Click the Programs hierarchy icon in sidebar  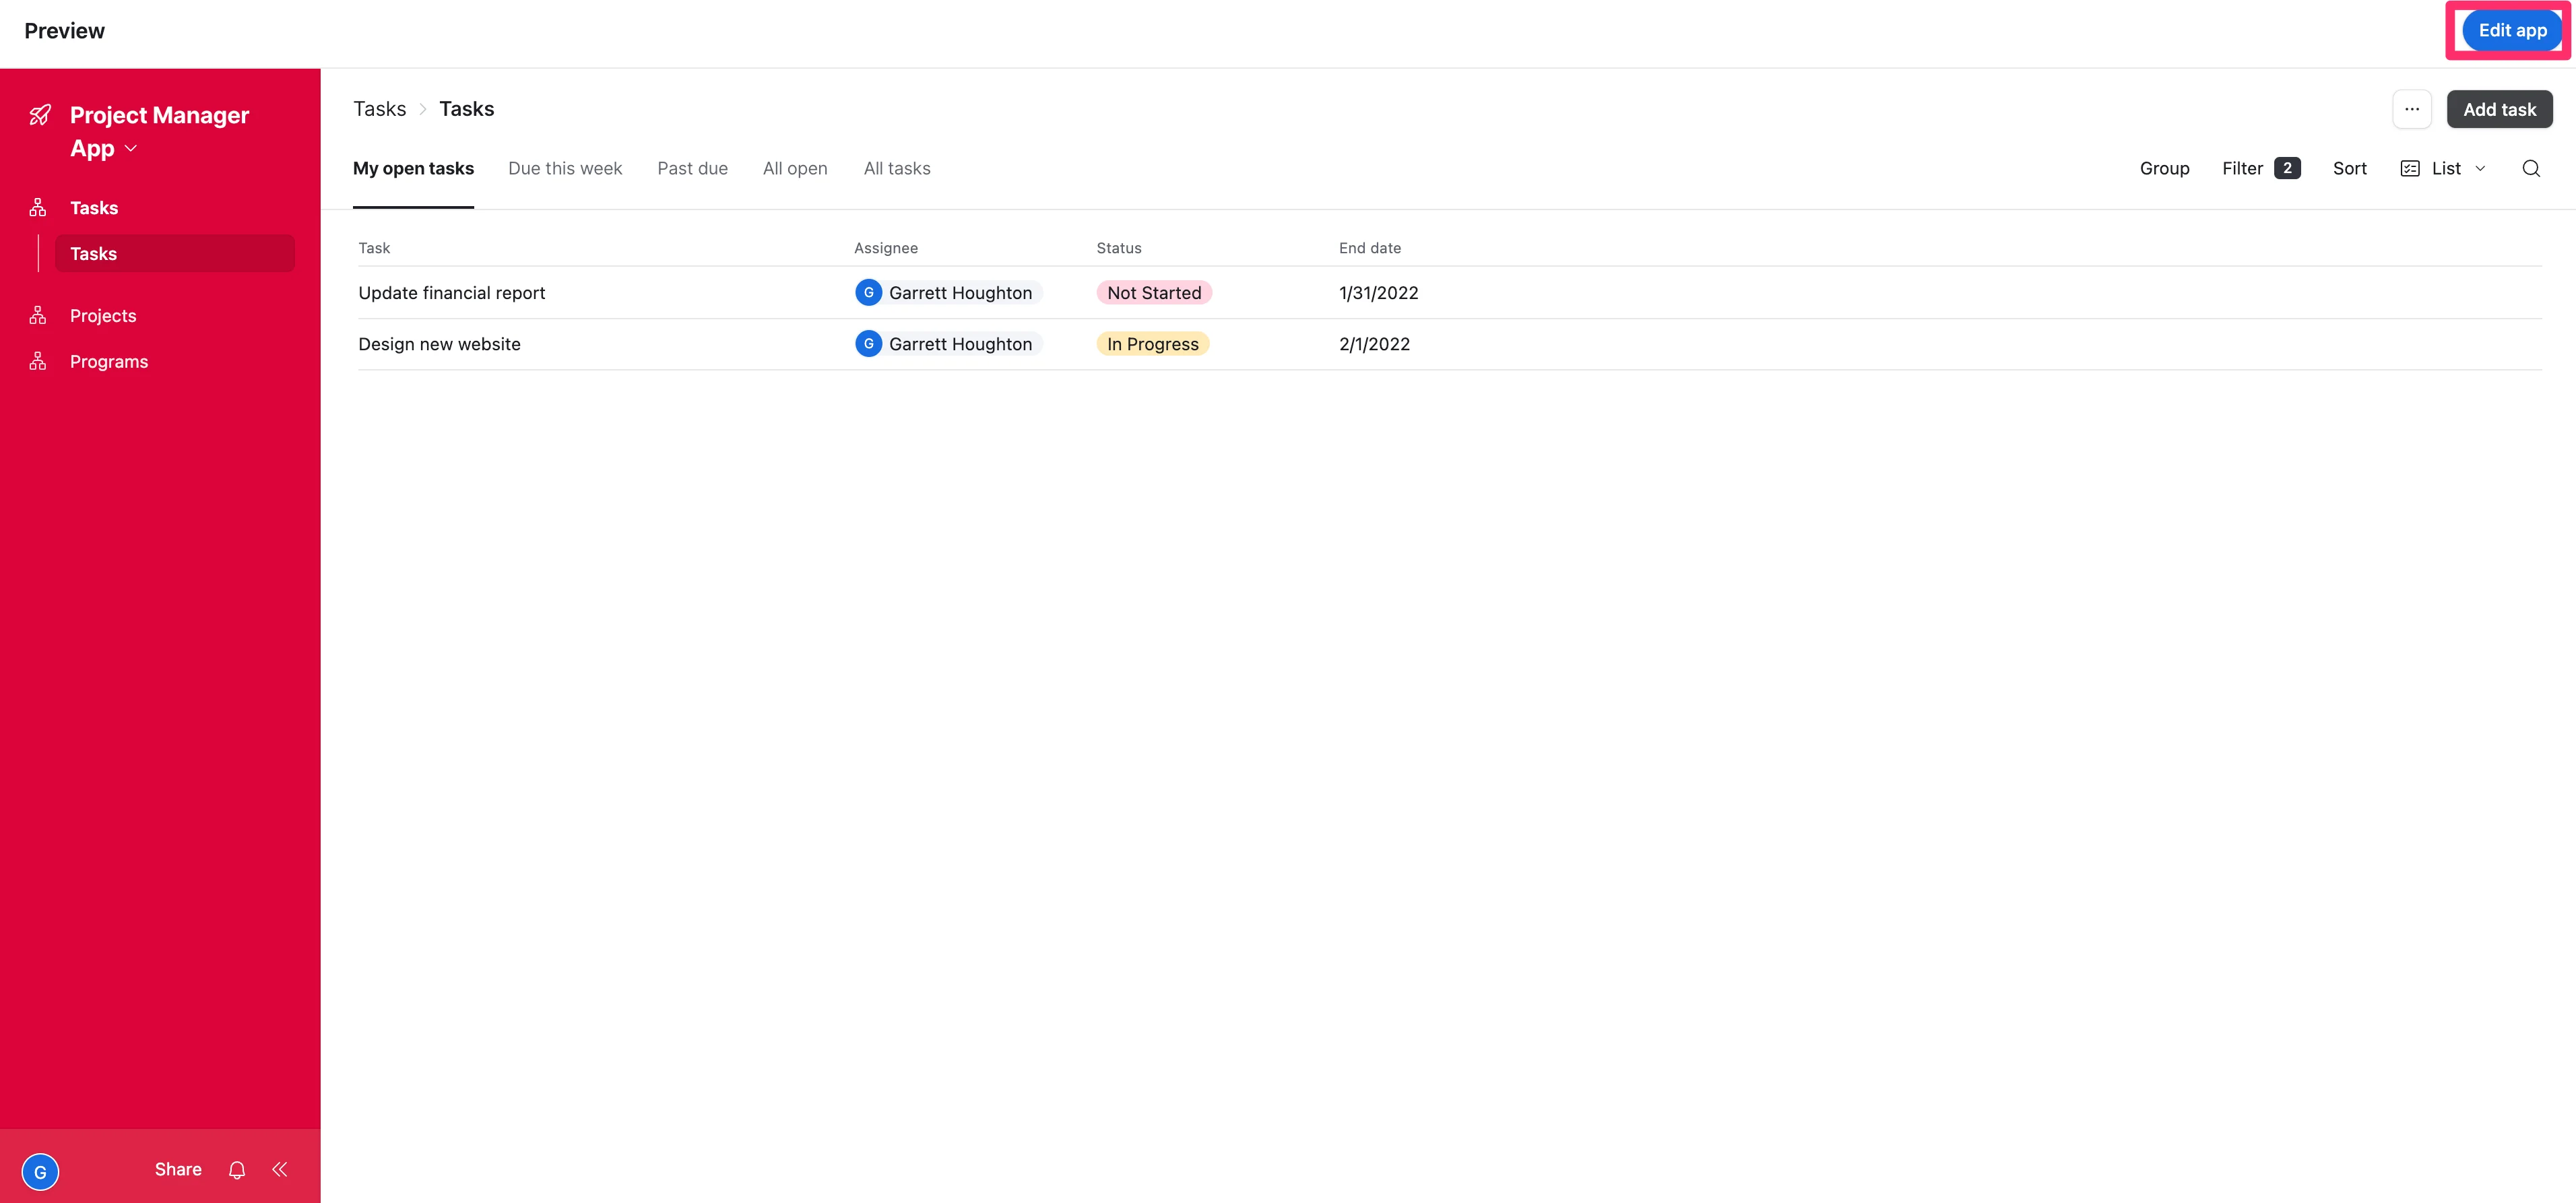(38, 362)
